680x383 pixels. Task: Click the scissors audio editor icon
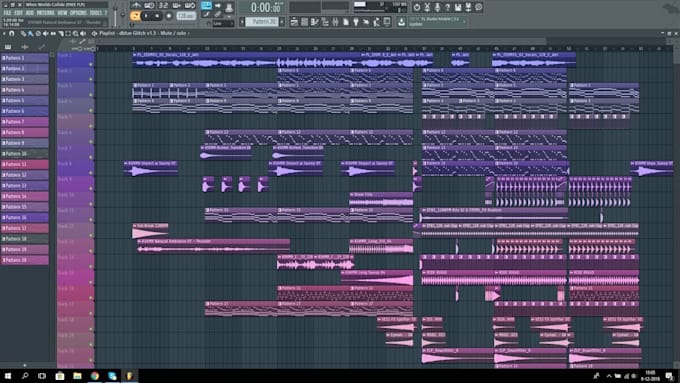pyautogui.click(x=427, y=7)
